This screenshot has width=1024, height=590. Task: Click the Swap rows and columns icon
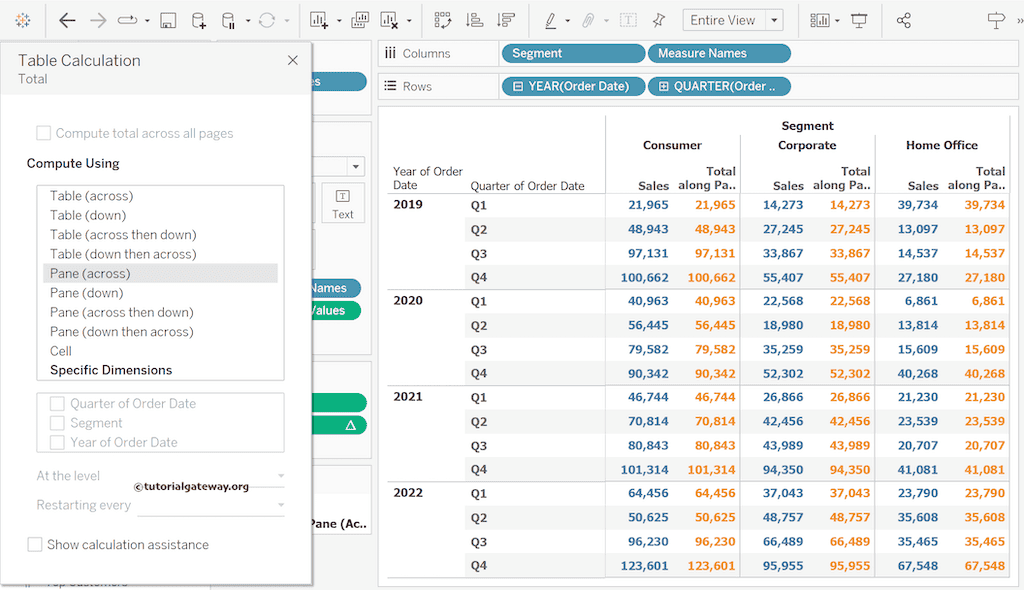coord(443,20)
